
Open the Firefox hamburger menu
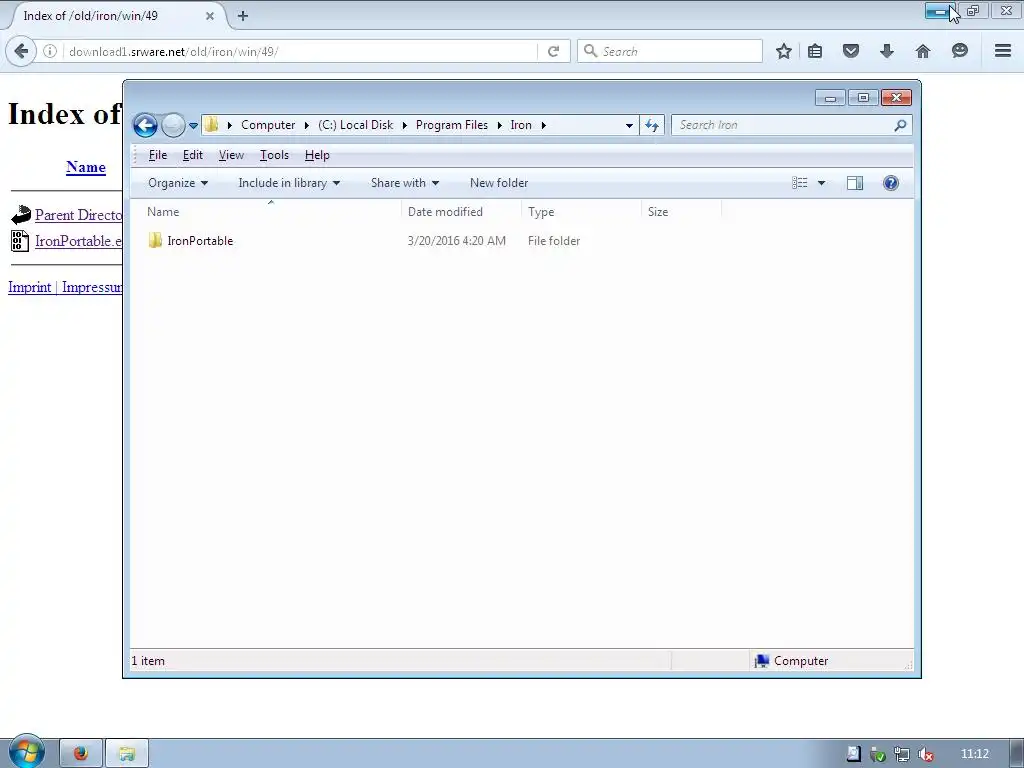1003,50
